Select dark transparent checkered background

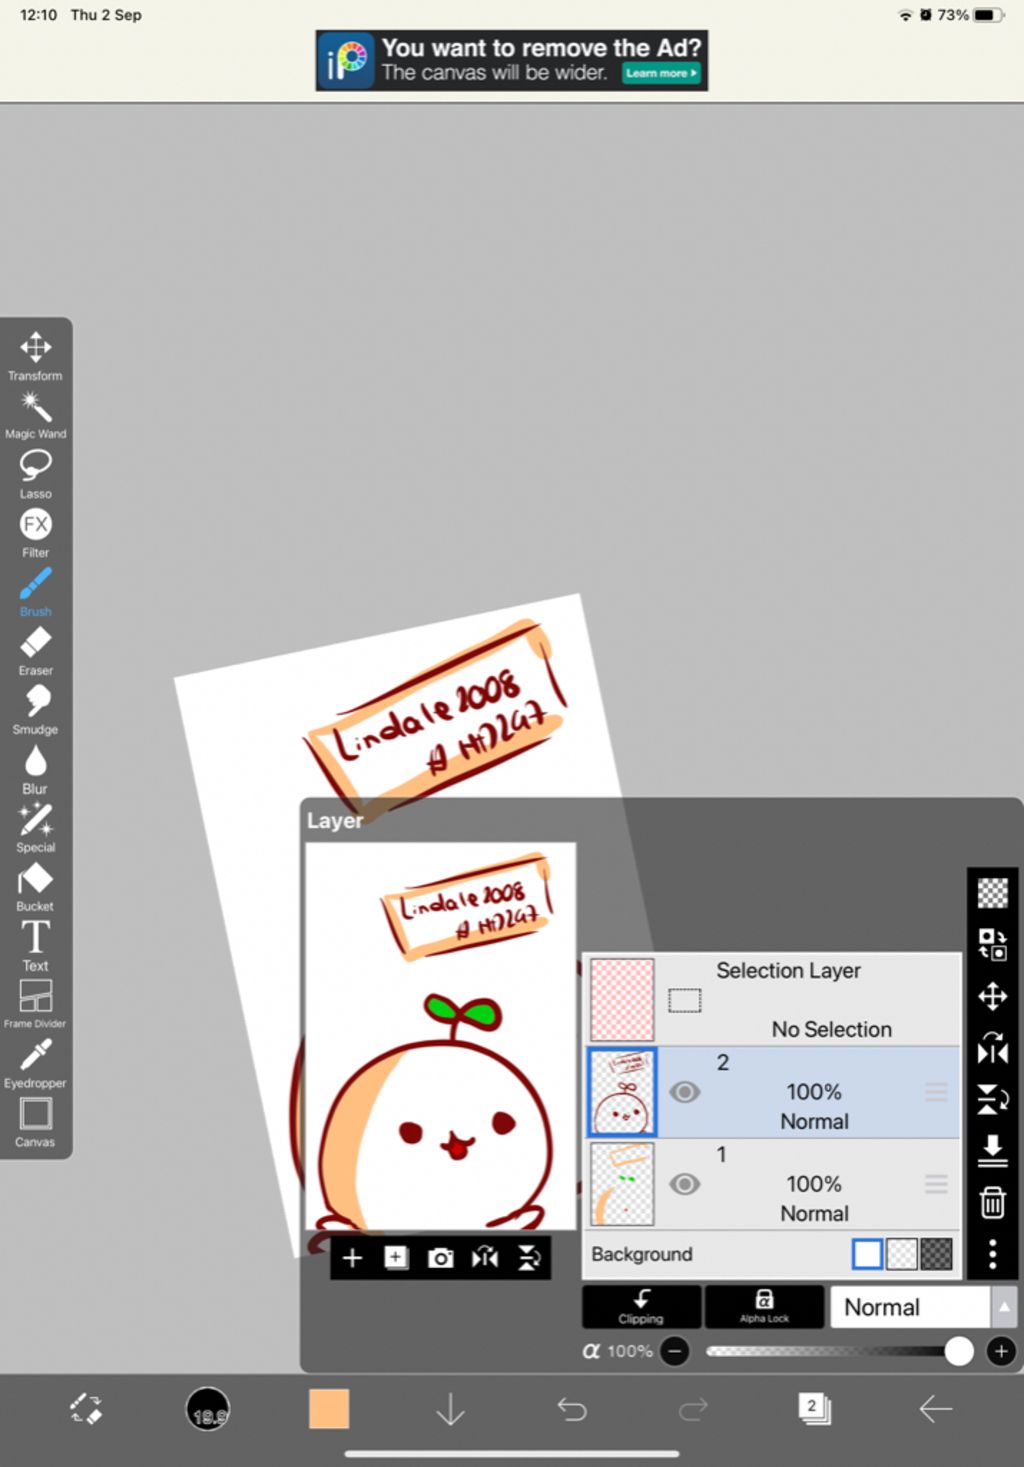(x=936, y=1254)
